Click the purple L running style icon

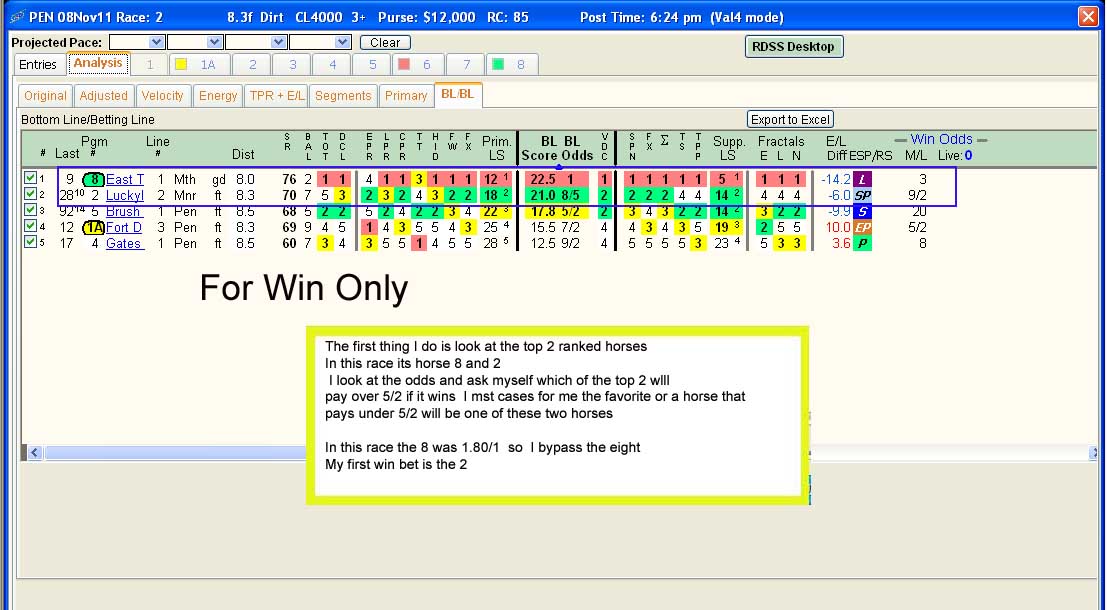coord(862,179)
